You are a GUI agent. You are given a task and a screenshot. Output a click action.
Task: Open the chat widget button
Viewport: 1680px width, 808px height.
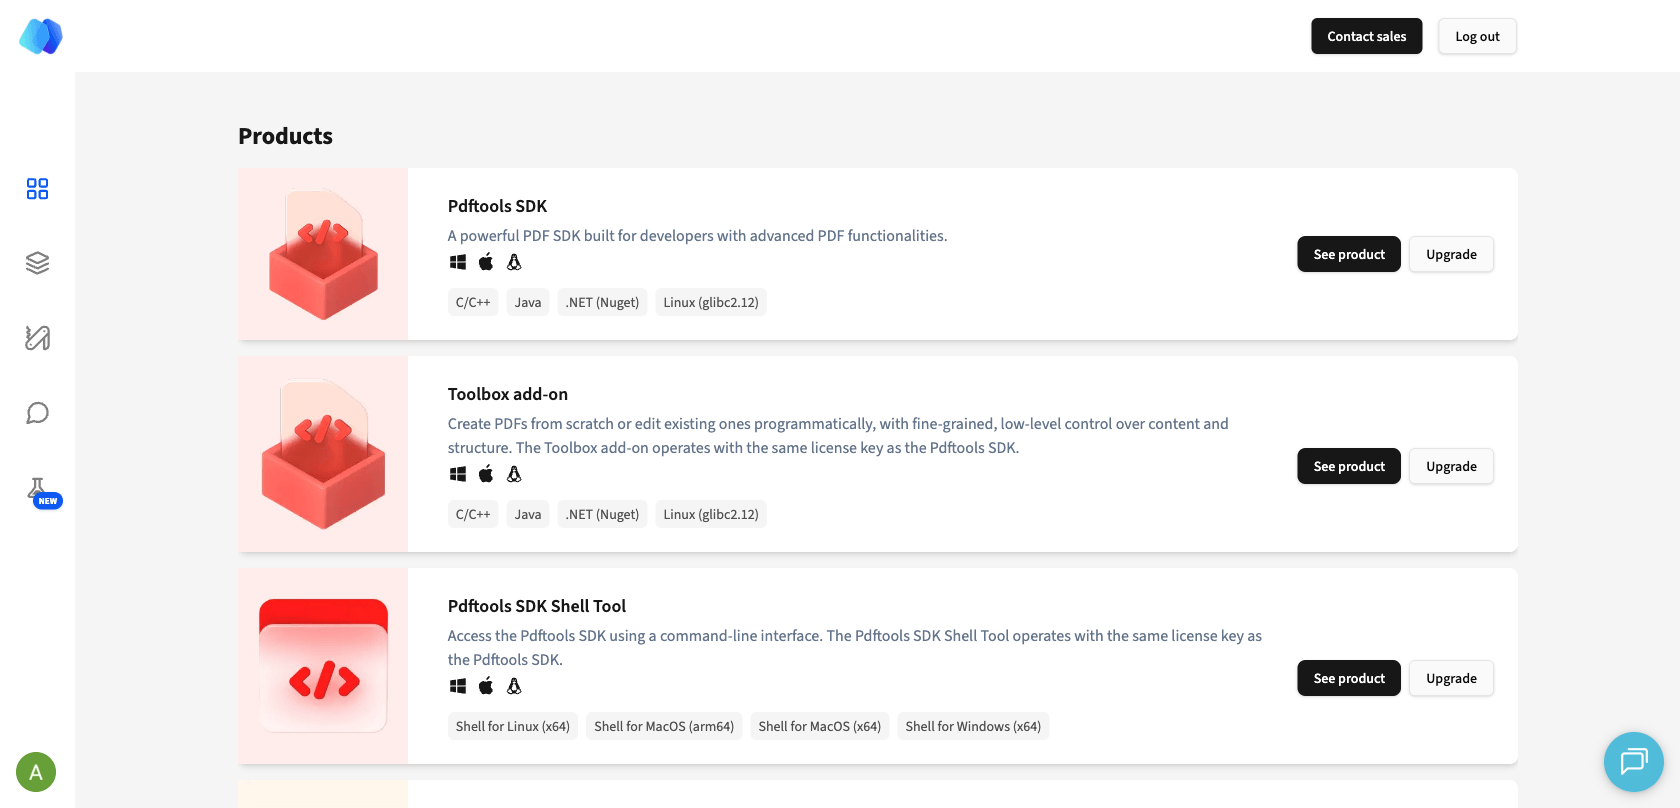click(x=1634, y=762)
